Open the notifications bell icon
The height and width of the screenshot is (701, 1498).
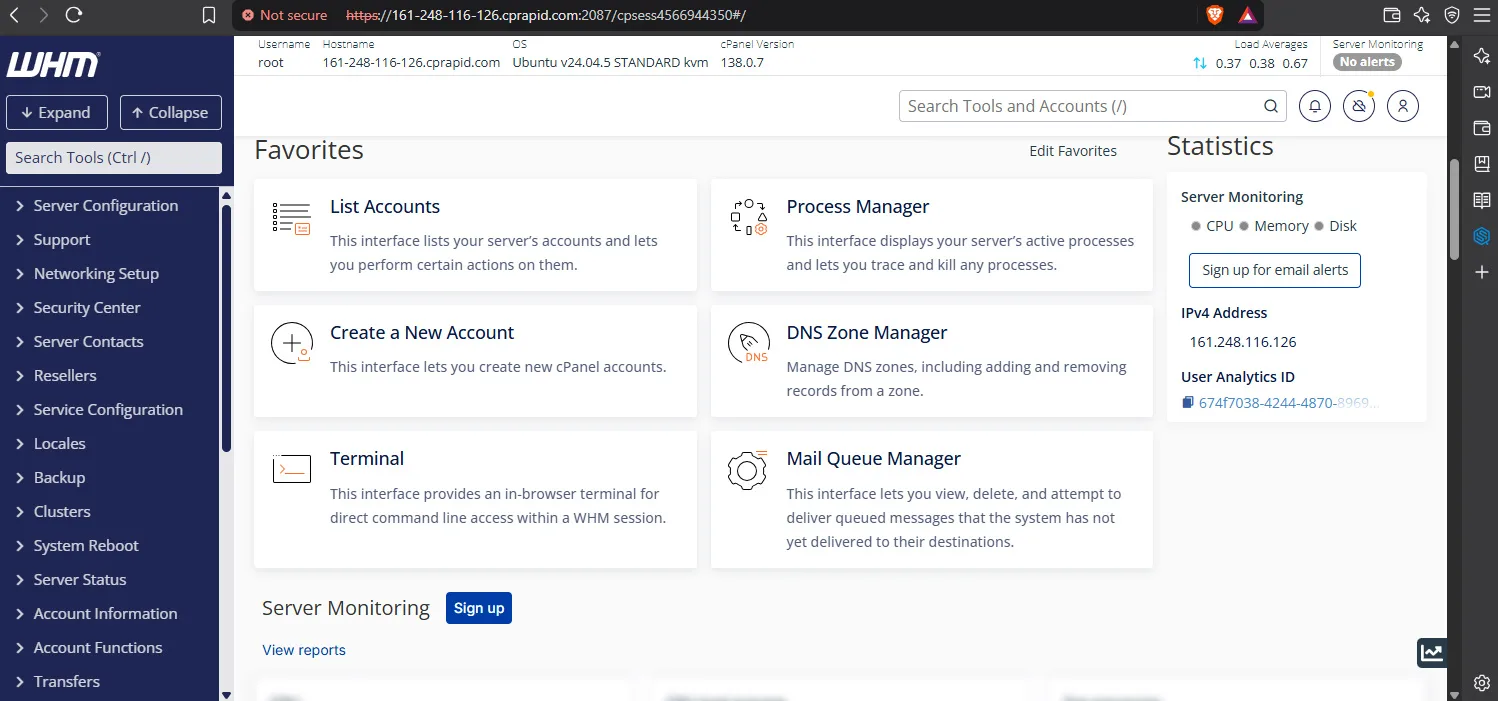point(1315,106)
